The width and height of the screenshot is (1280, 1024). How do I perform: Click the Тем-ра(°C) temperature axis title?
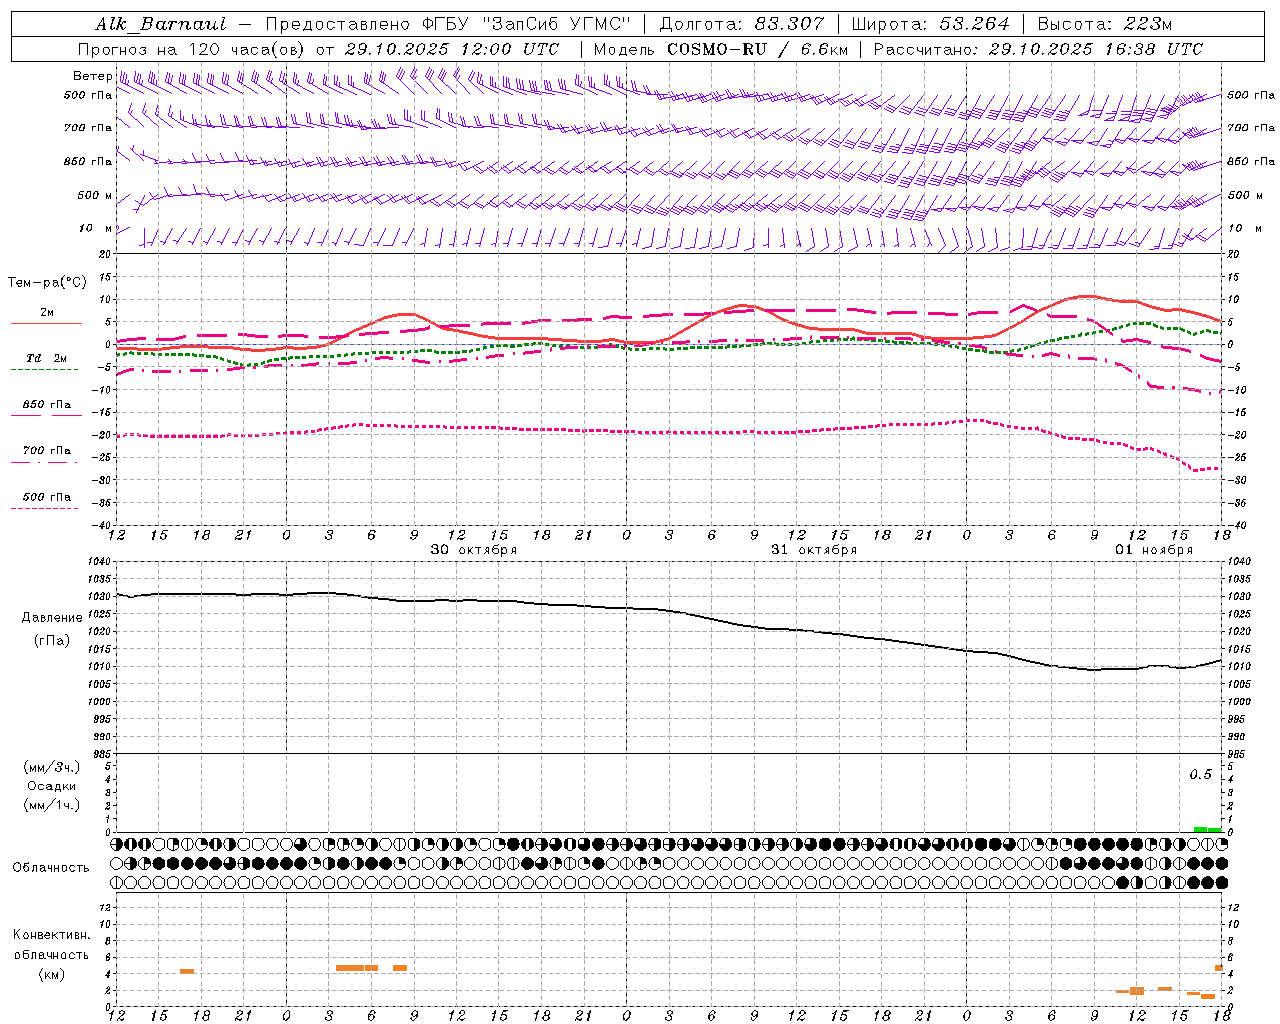(x=47, y=283)
